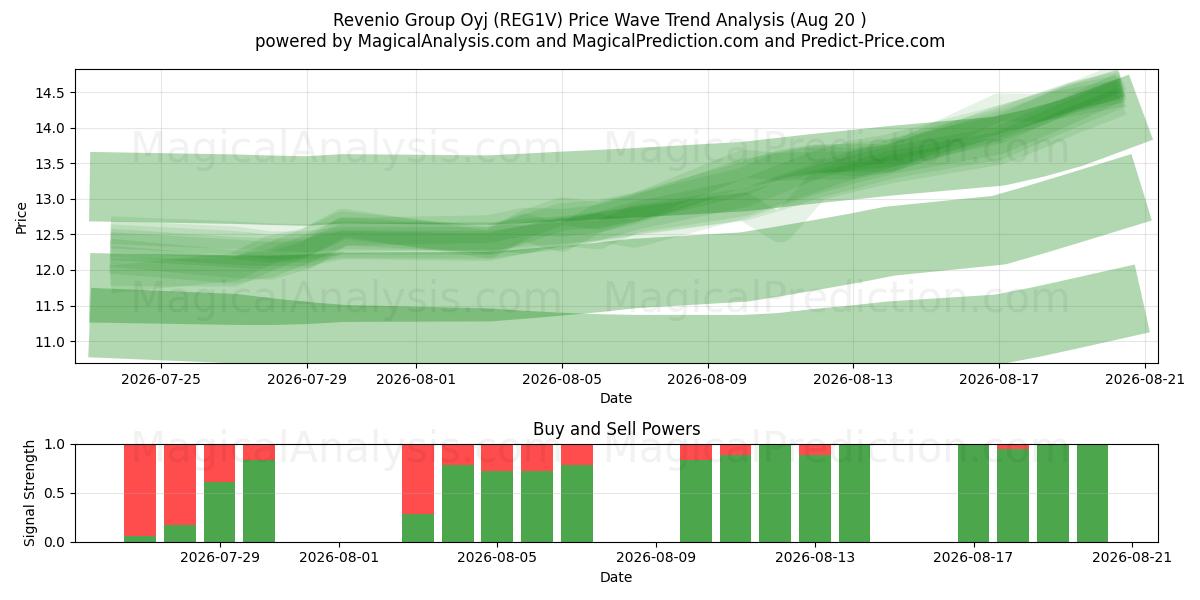The width and height of the screenshot is (1200, 600).
Task: Click the 2026-08-13 date tick under the price chart
Action: (x=853, y=379)
